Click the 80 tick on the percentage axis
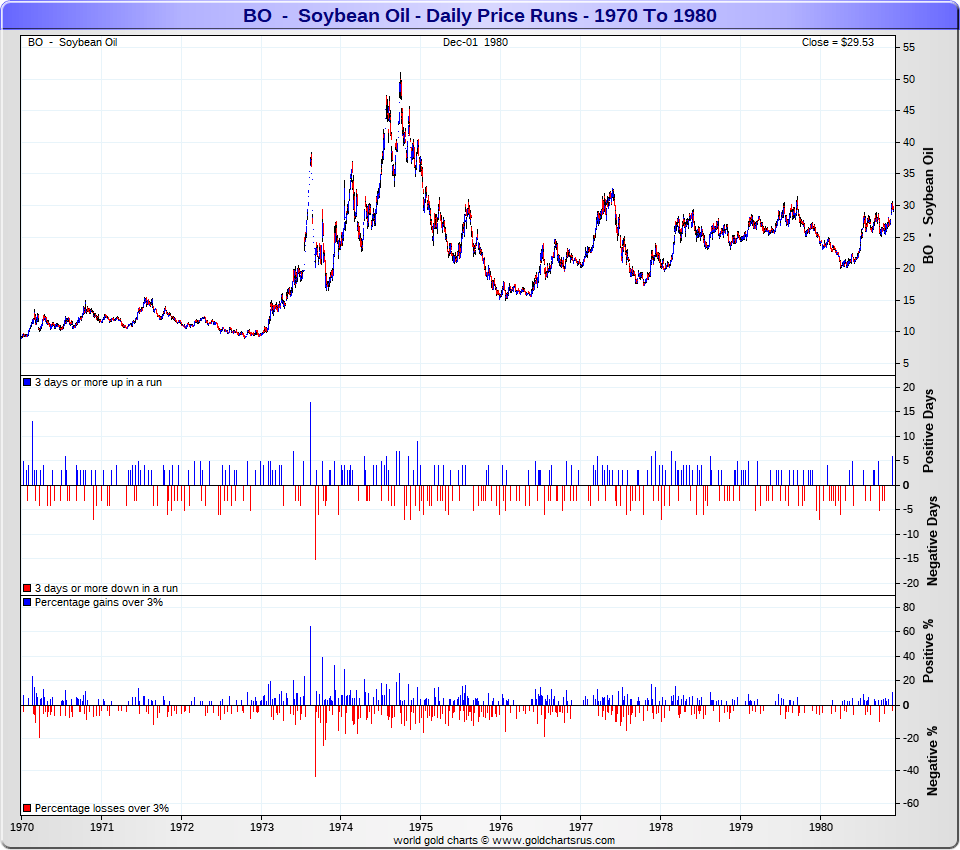This screenshot has width=960, height=850. pos(909,607)
